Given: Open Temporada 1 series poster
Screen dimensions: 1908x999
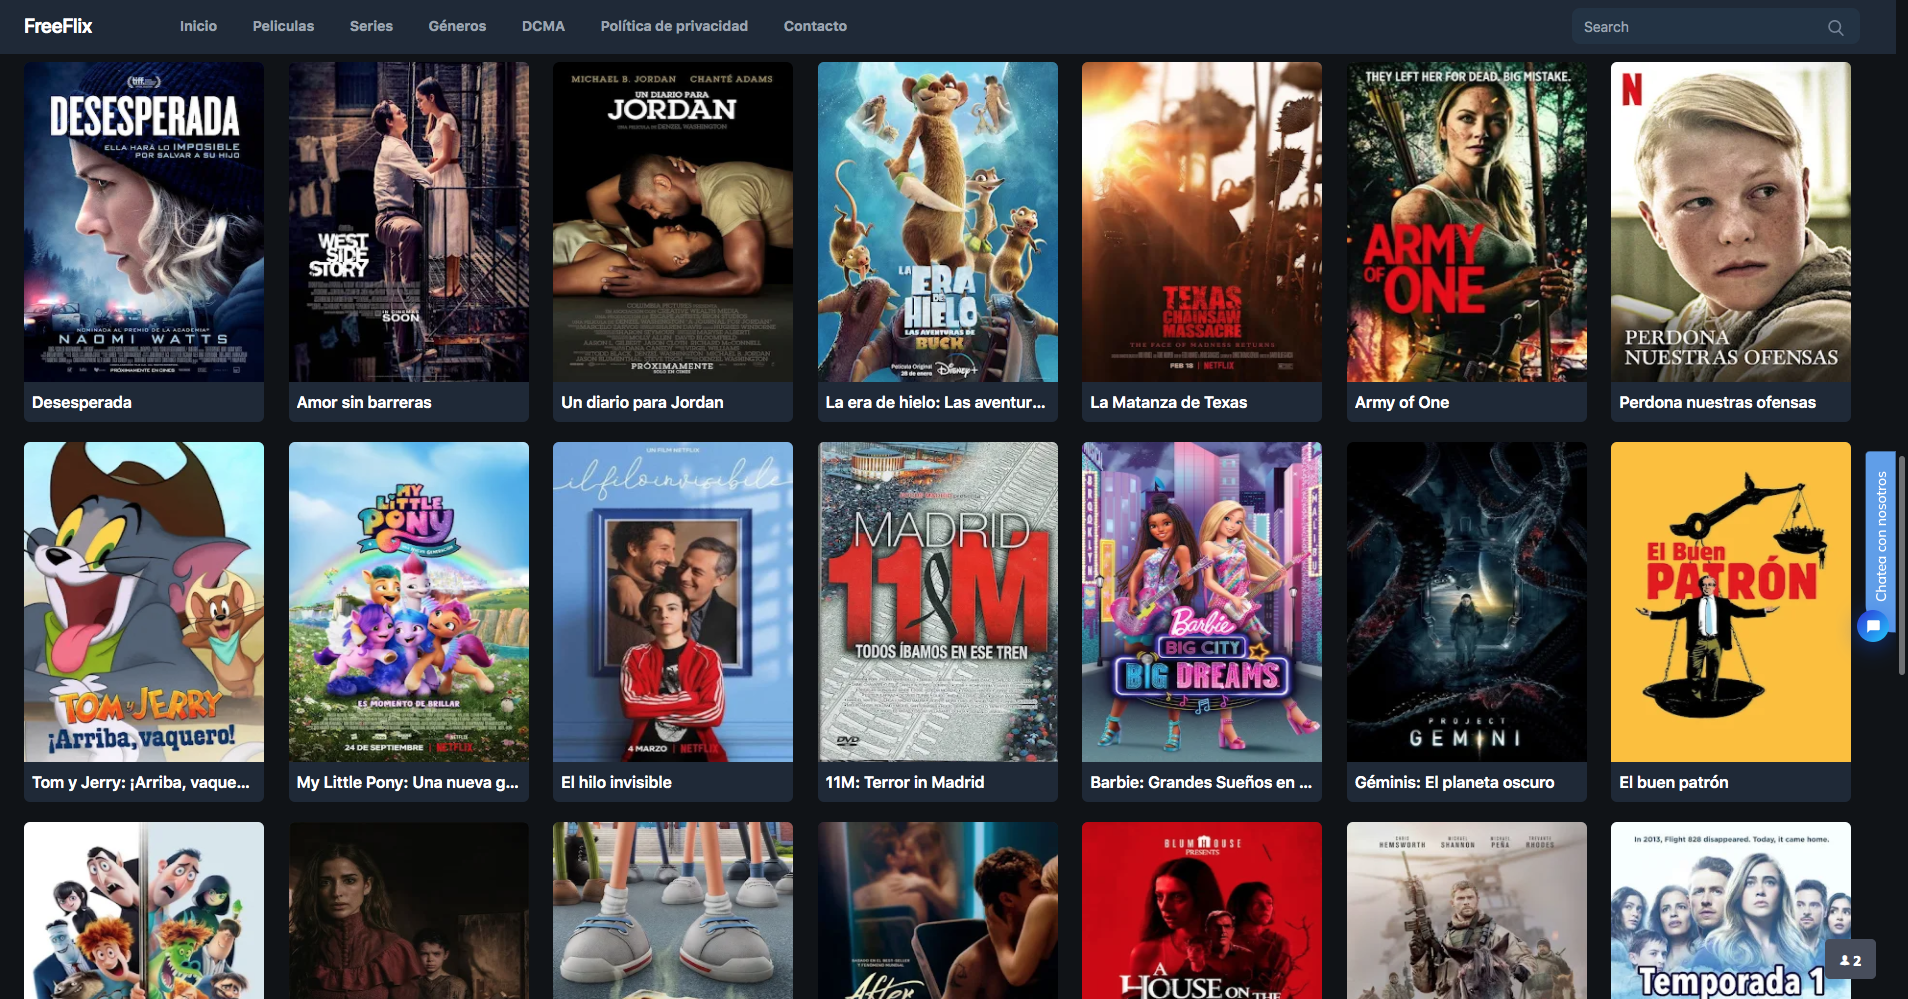Looking at the screenshot, I should click(1731, 910).
